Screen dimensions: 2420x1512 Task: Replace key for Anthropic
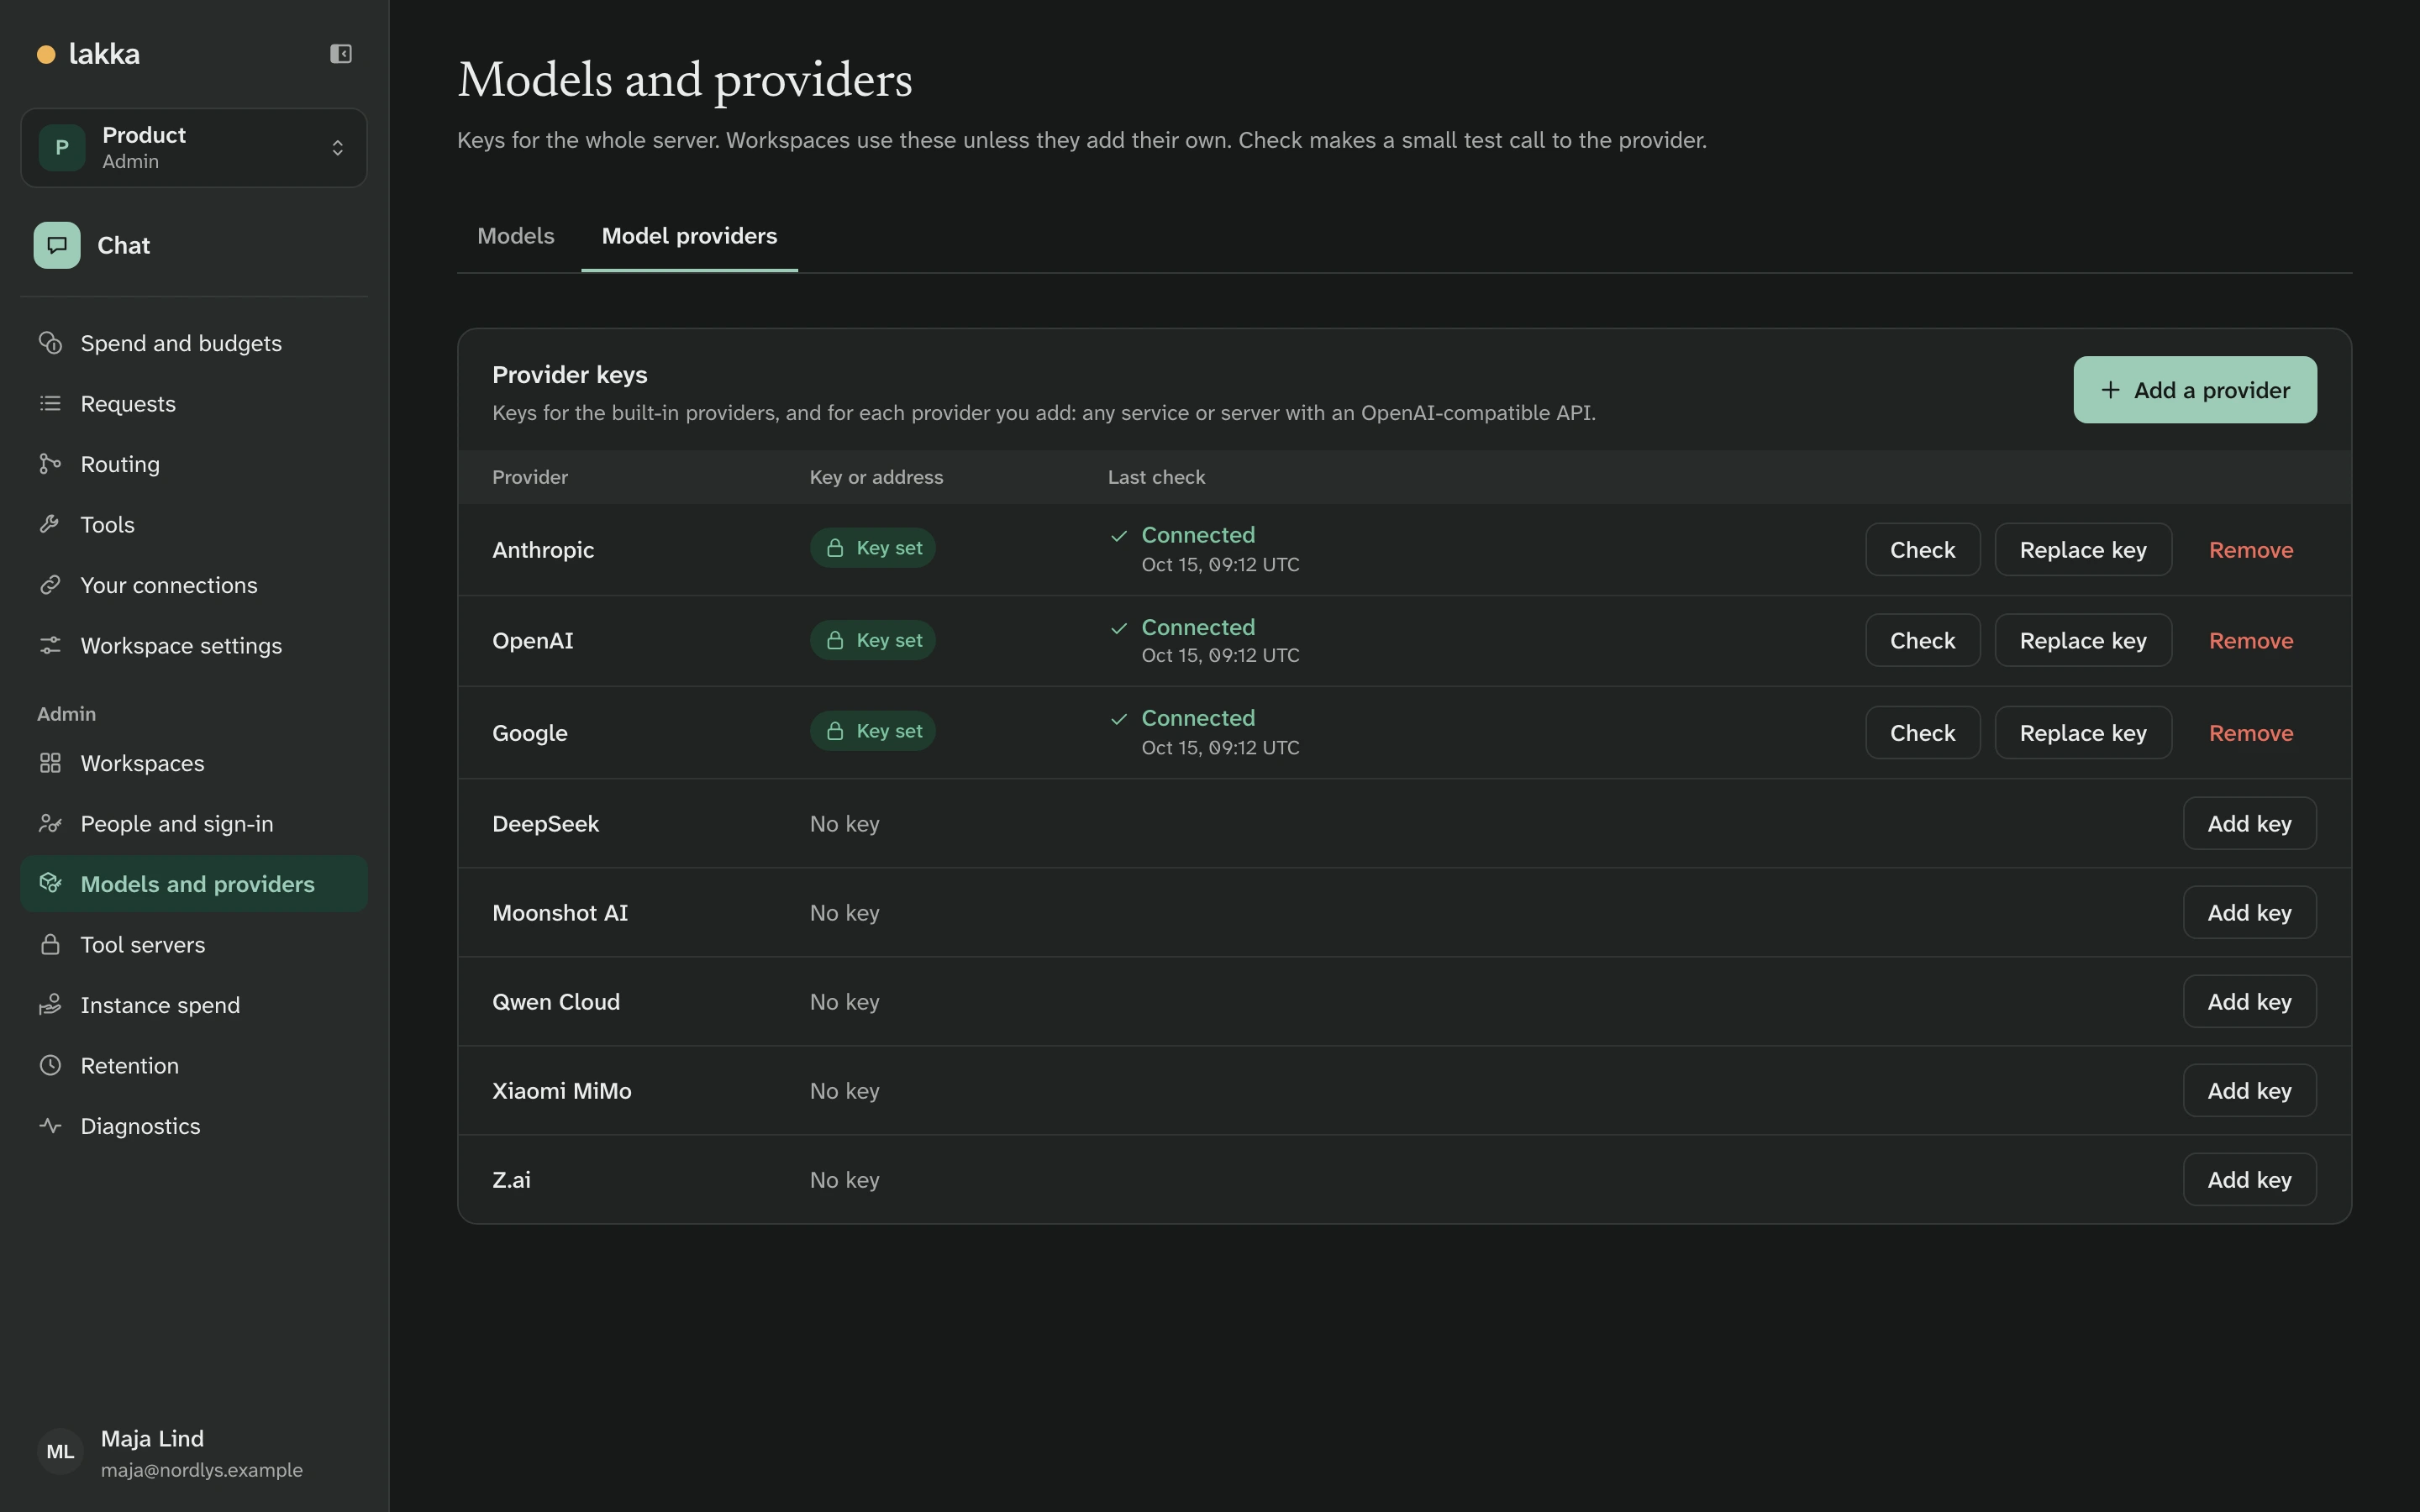(x=2083, y=549)
